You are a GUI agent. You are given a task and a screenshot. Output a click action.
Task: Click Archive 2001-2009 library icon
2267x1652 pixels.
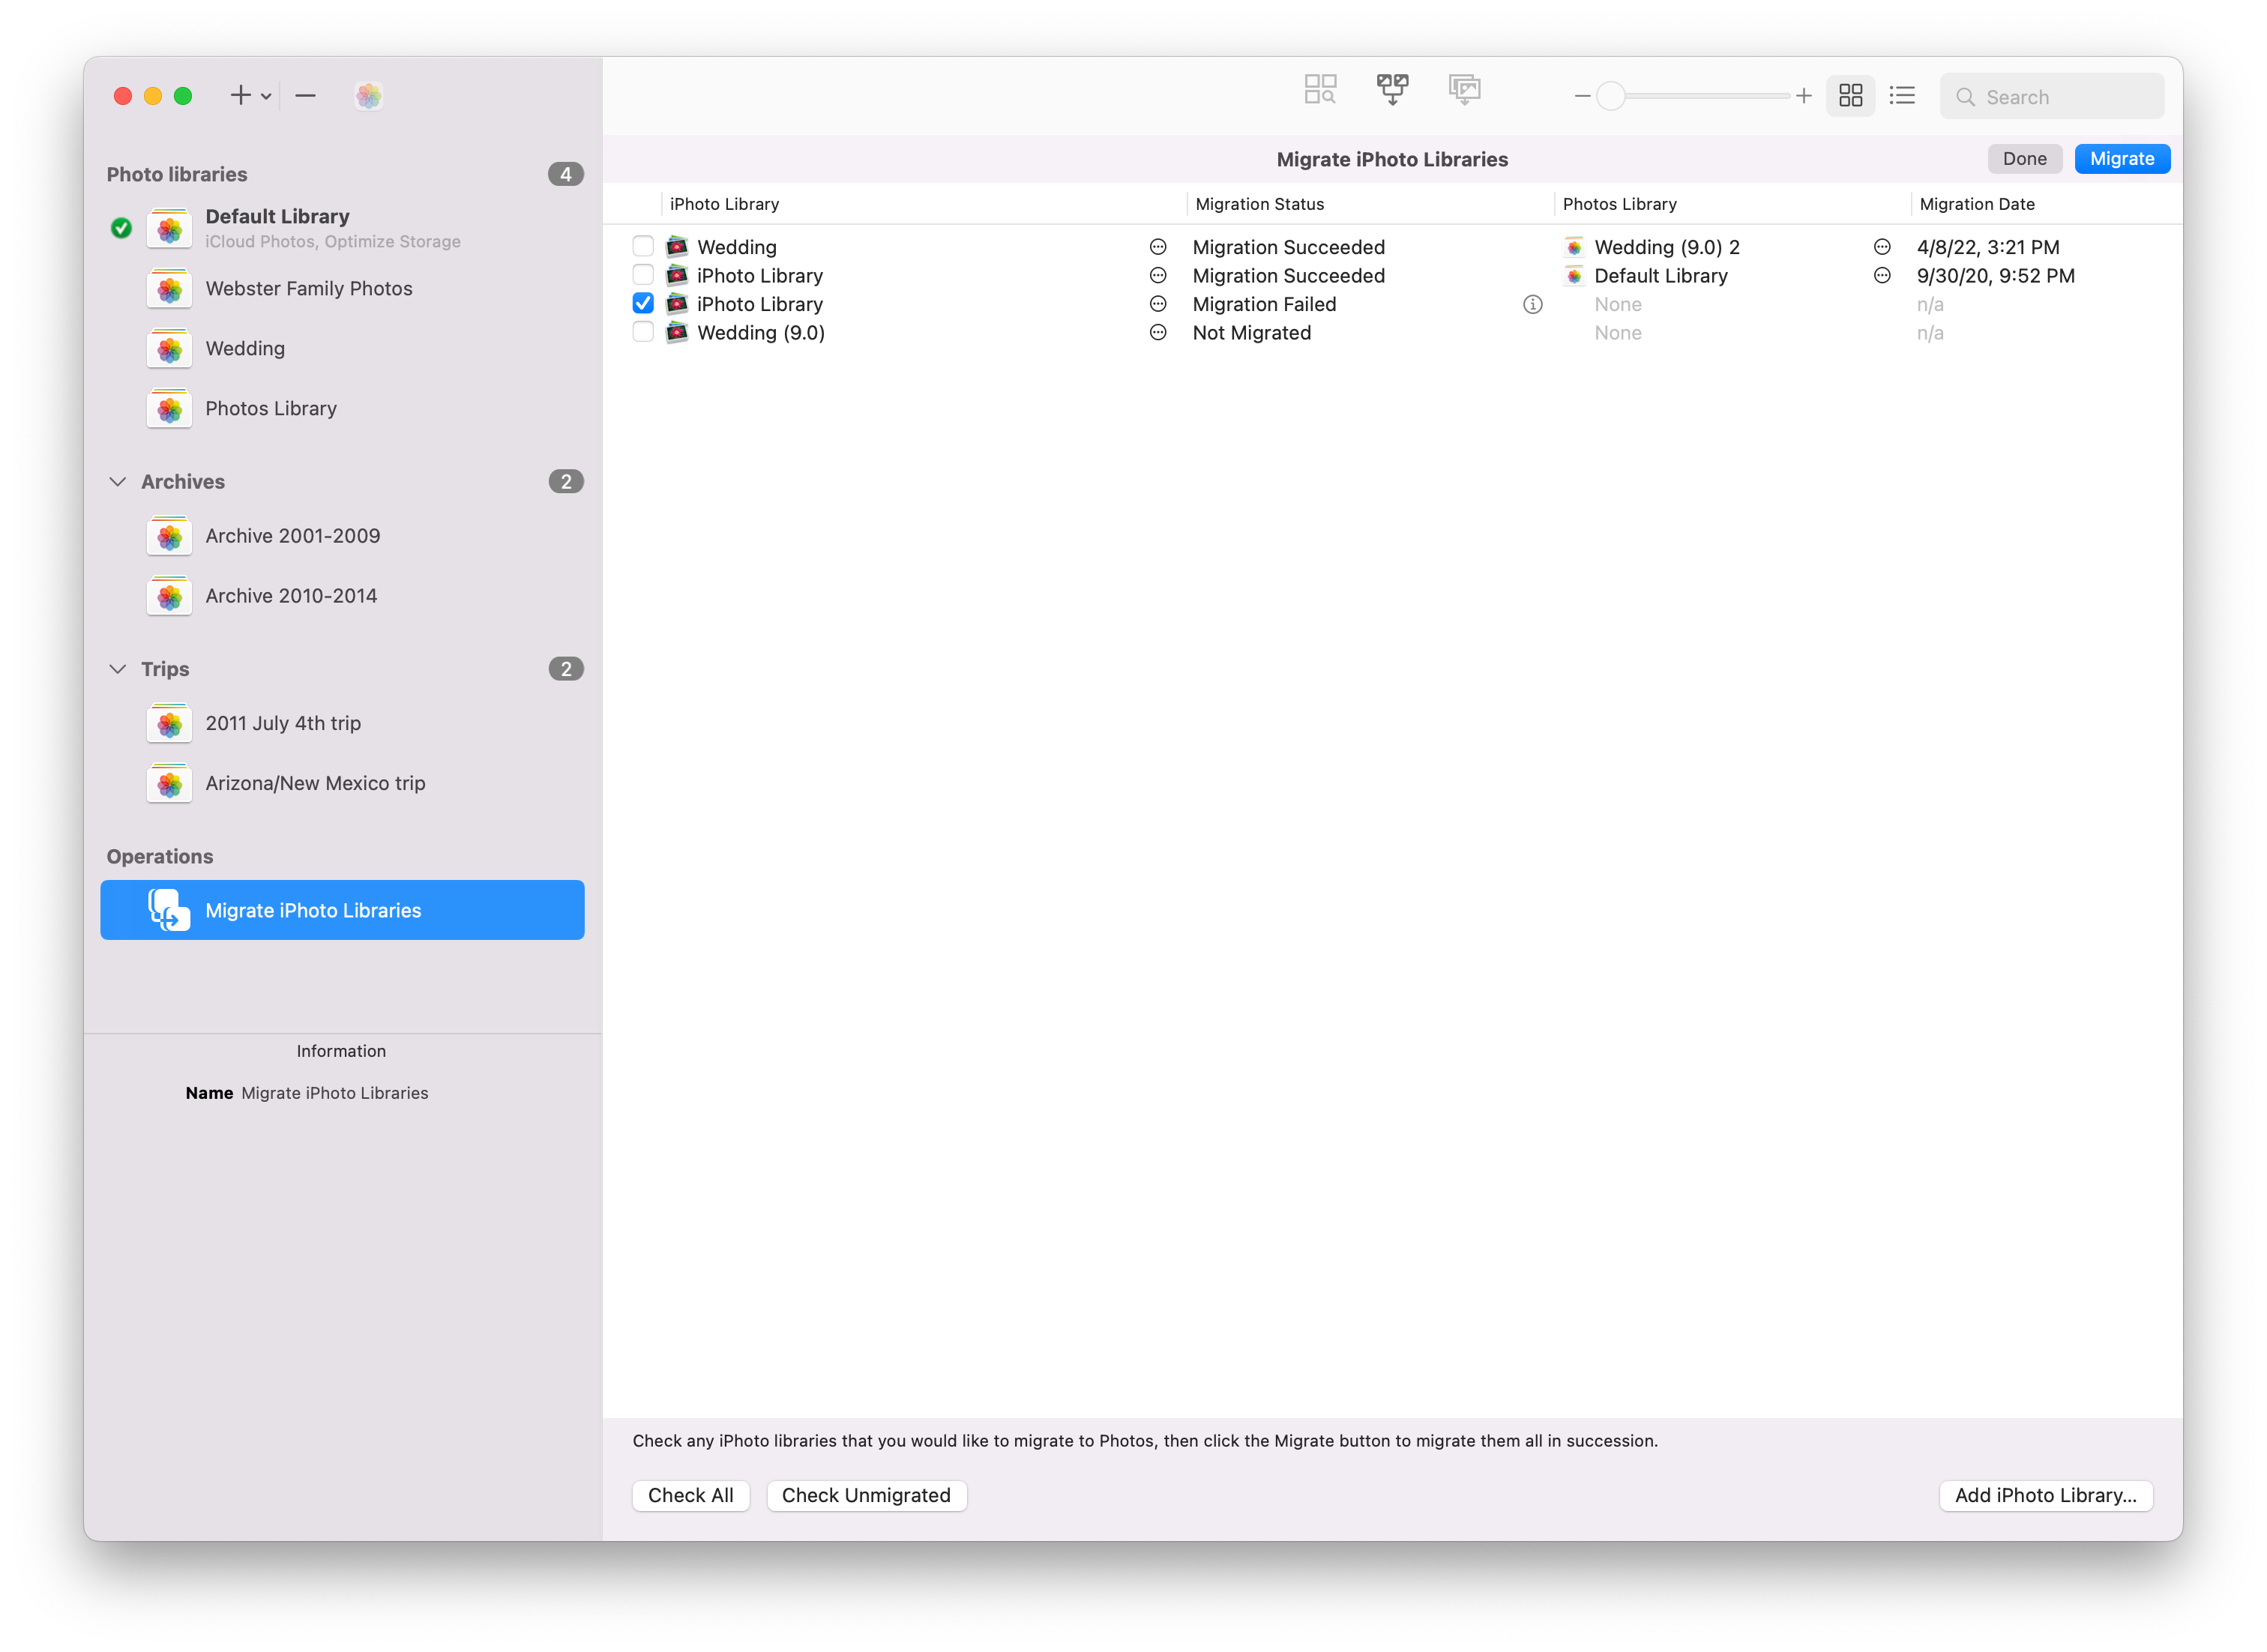[x=169, y=536]
